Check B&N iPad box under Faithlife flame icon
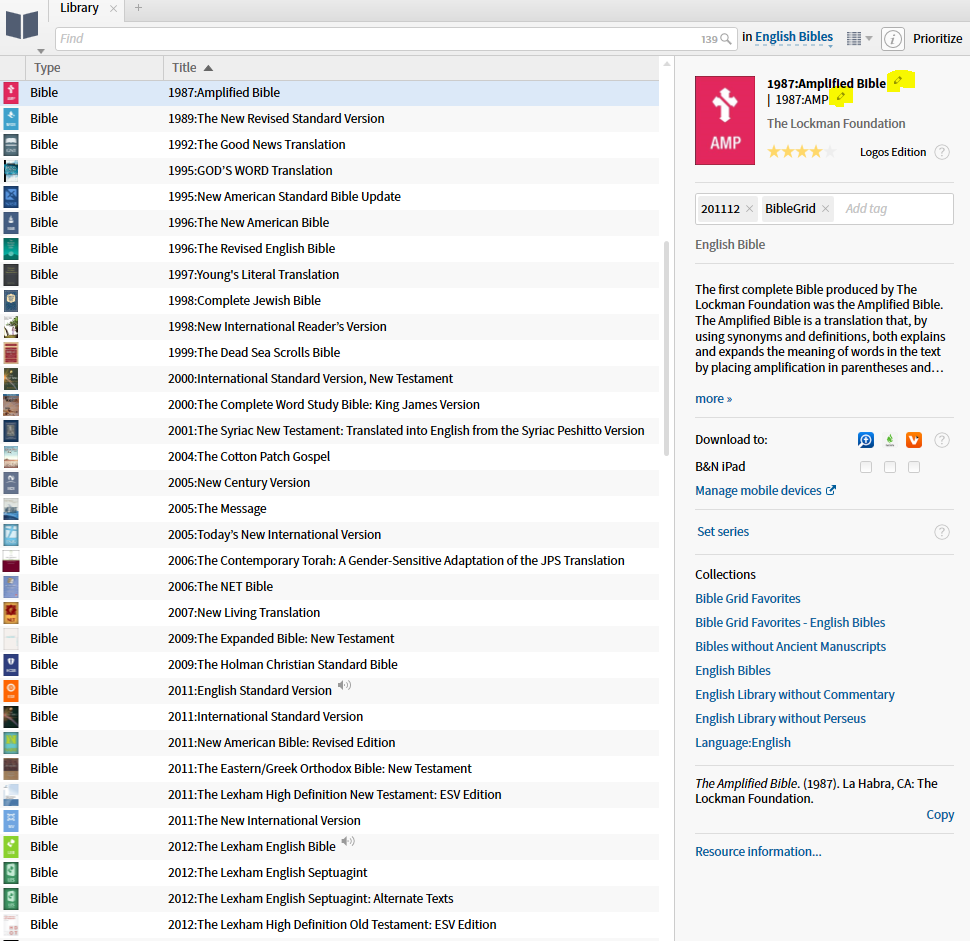The width and height of the screenshot is (970, 941). click(890, 467)
